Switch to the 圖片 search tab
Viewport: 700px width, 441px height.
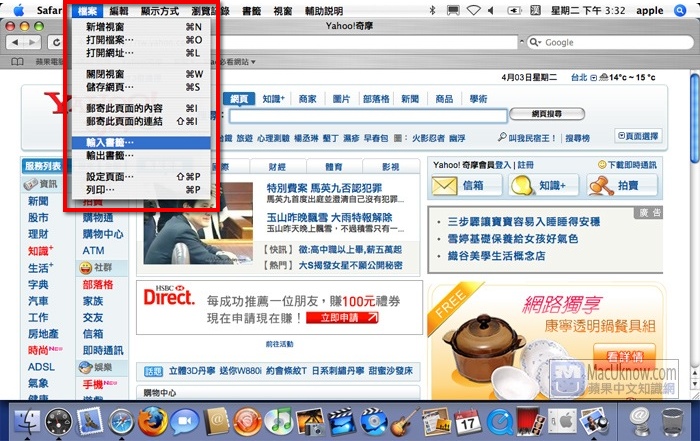(342, 99)
